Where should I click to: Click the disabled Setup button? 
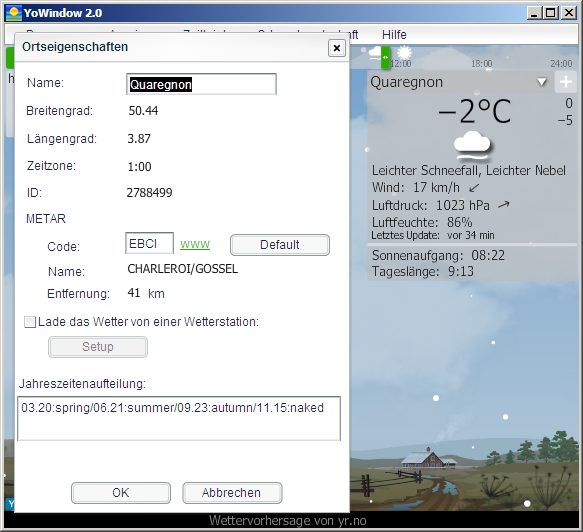tap(98, 347)
